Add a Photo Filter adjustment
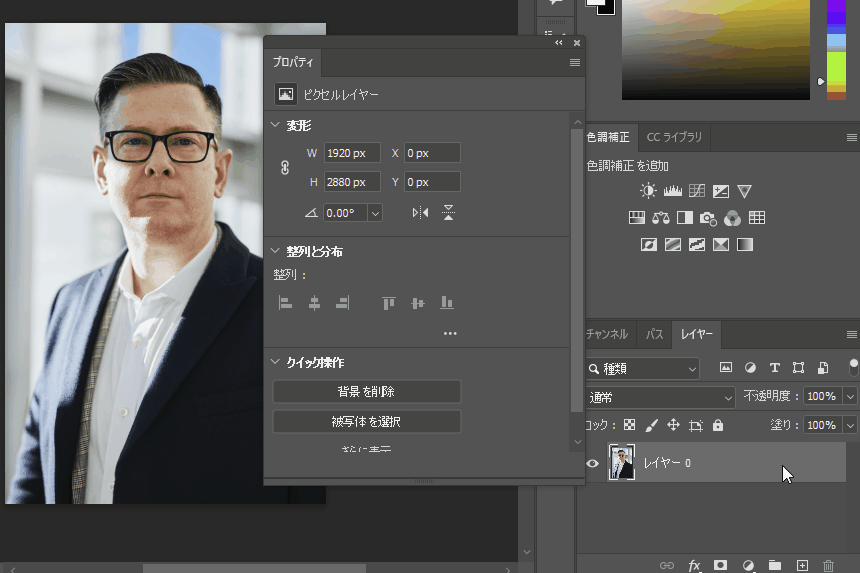 [x=708, y=218]
